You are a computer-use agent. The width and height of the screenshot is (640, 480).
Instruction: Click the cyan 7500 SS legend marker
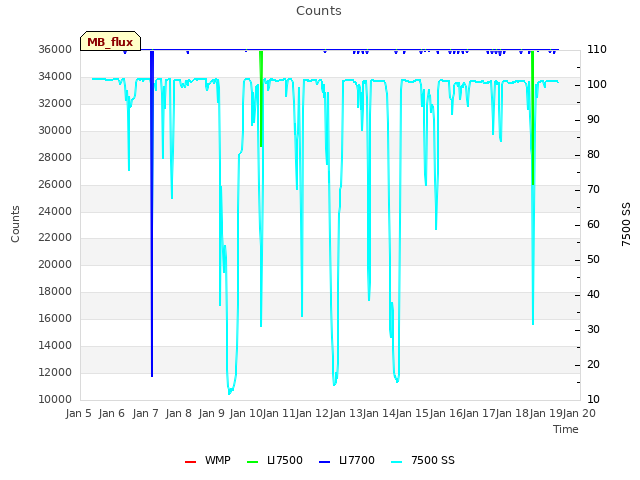pos(397,462)
